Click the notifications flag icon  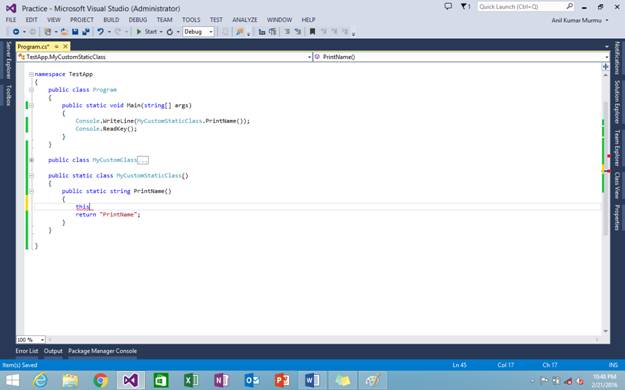coord(465,6)
